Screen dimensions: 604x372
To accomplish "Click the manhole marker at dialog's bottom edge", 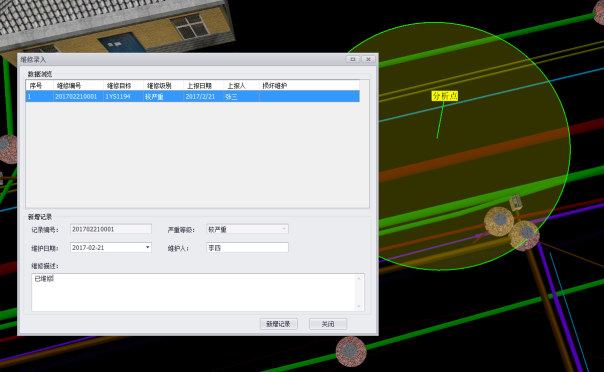I will coord(351,351).
